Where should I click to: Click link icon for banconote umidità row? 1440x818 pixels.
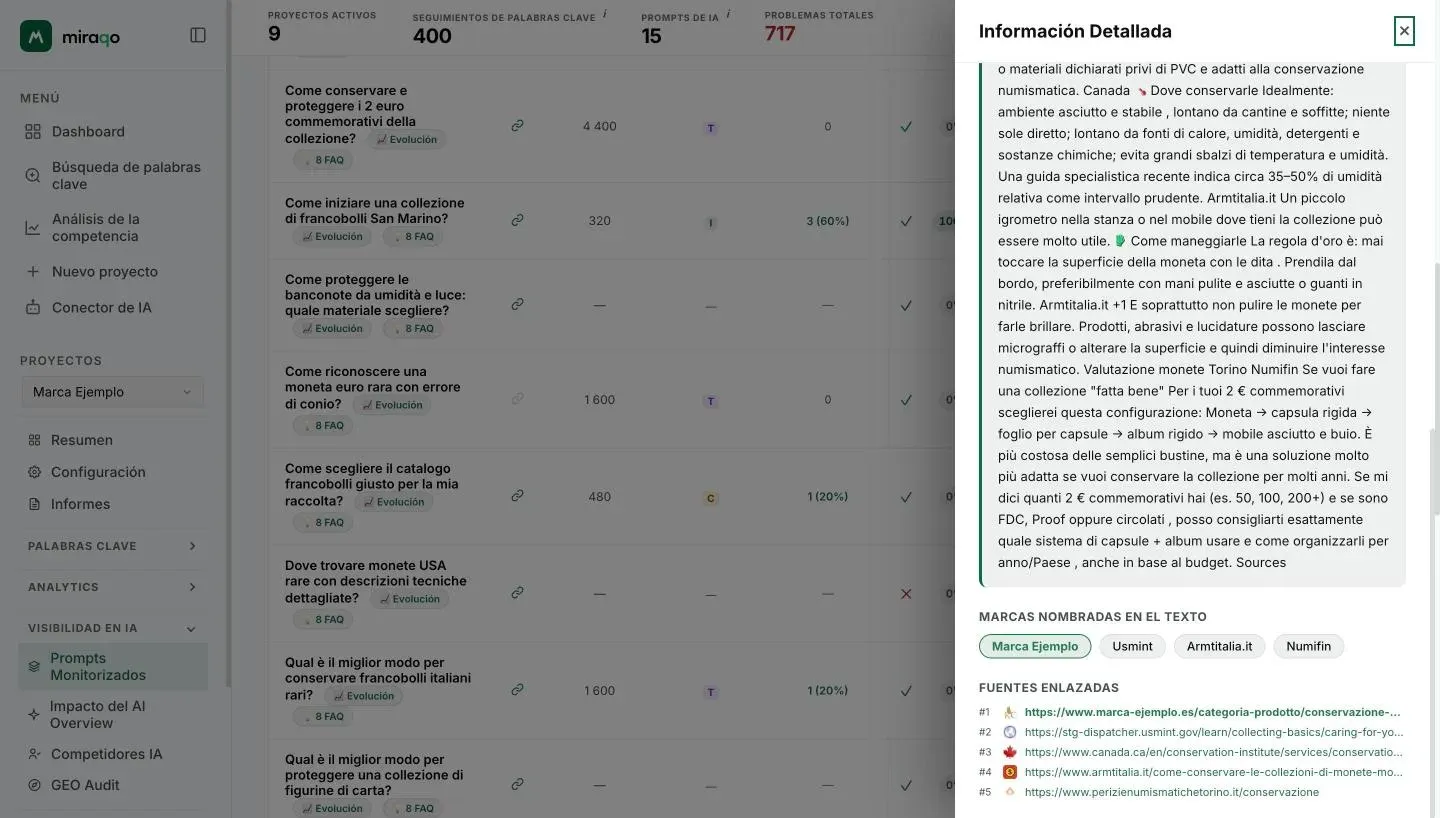[517, 304]
